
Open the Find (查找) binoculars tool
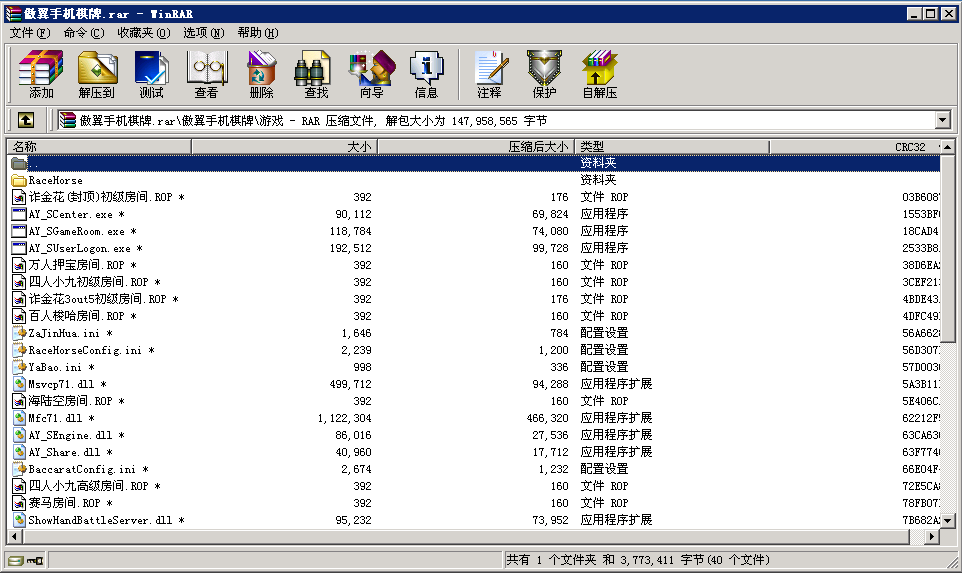316,75
